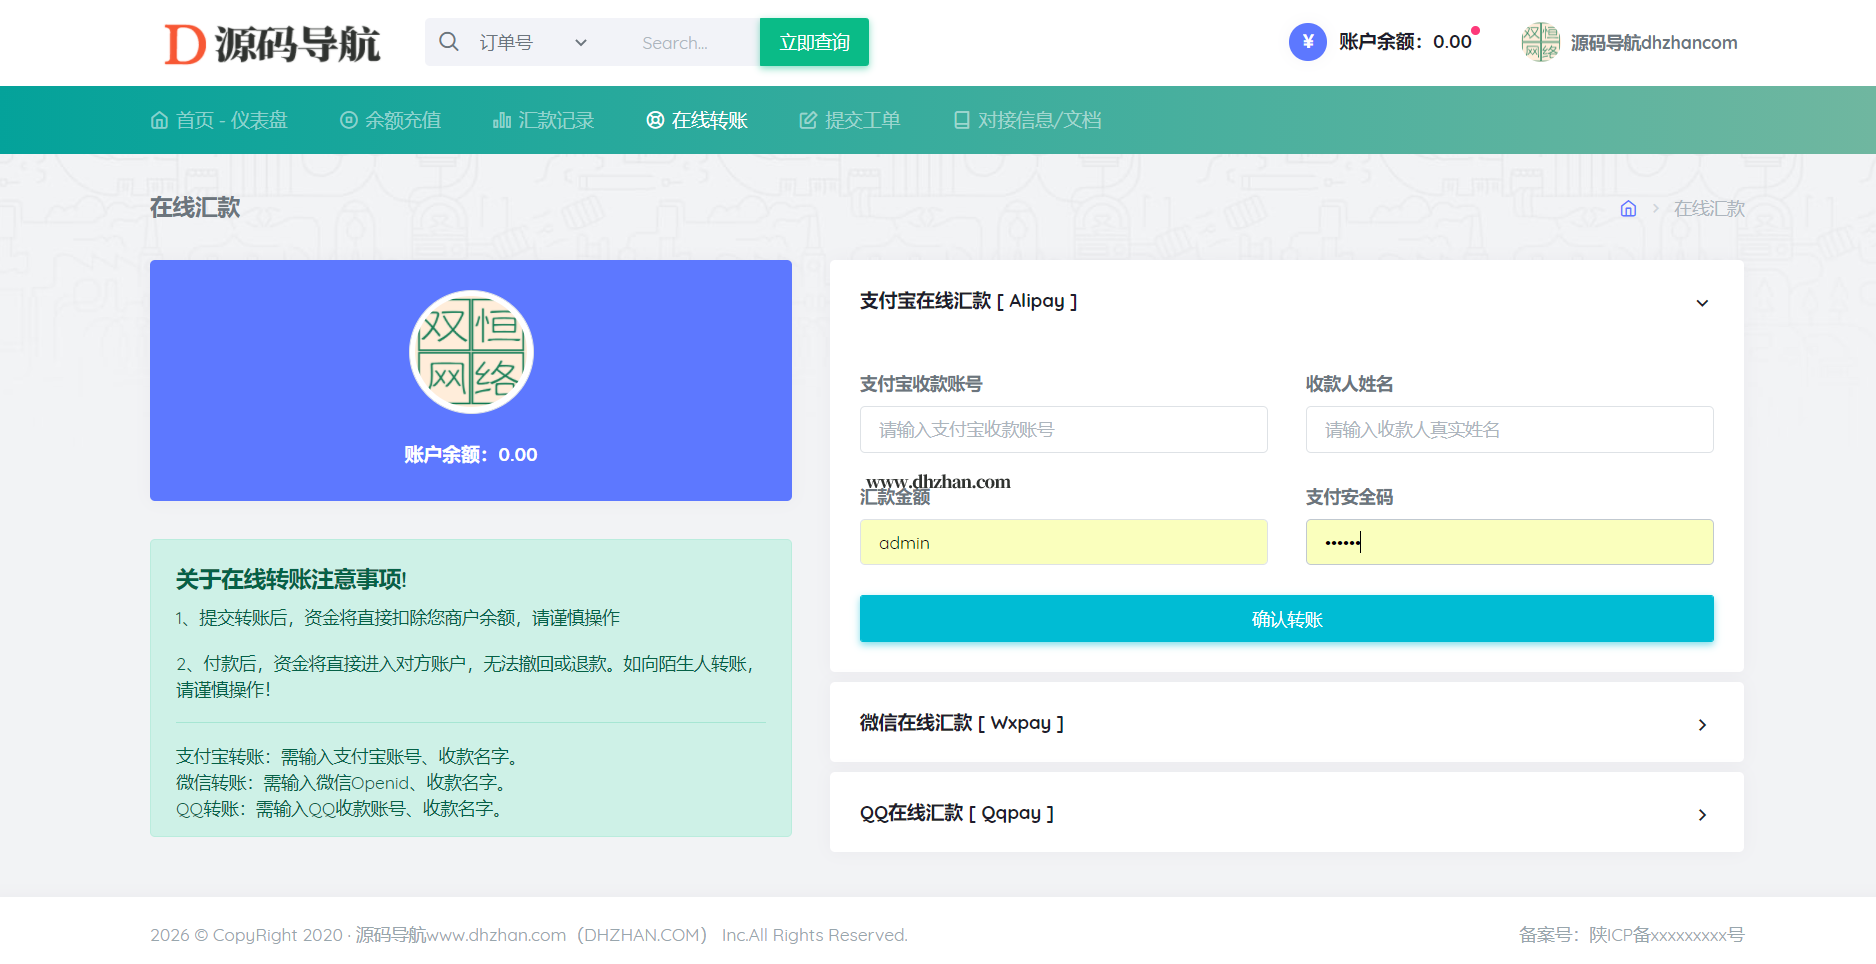The width and height of the screenshot is (1876, 964).
Task: Click the 收款人姓名 input field
Action: click(1509, 430)
